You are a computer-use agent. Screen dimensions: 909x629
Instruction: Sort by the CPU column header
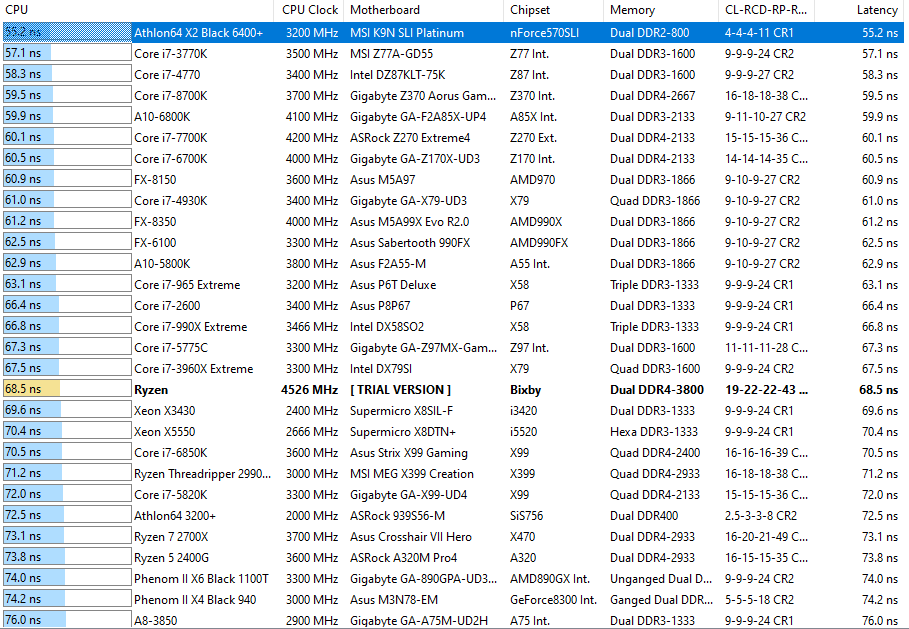tap(137, 10)
